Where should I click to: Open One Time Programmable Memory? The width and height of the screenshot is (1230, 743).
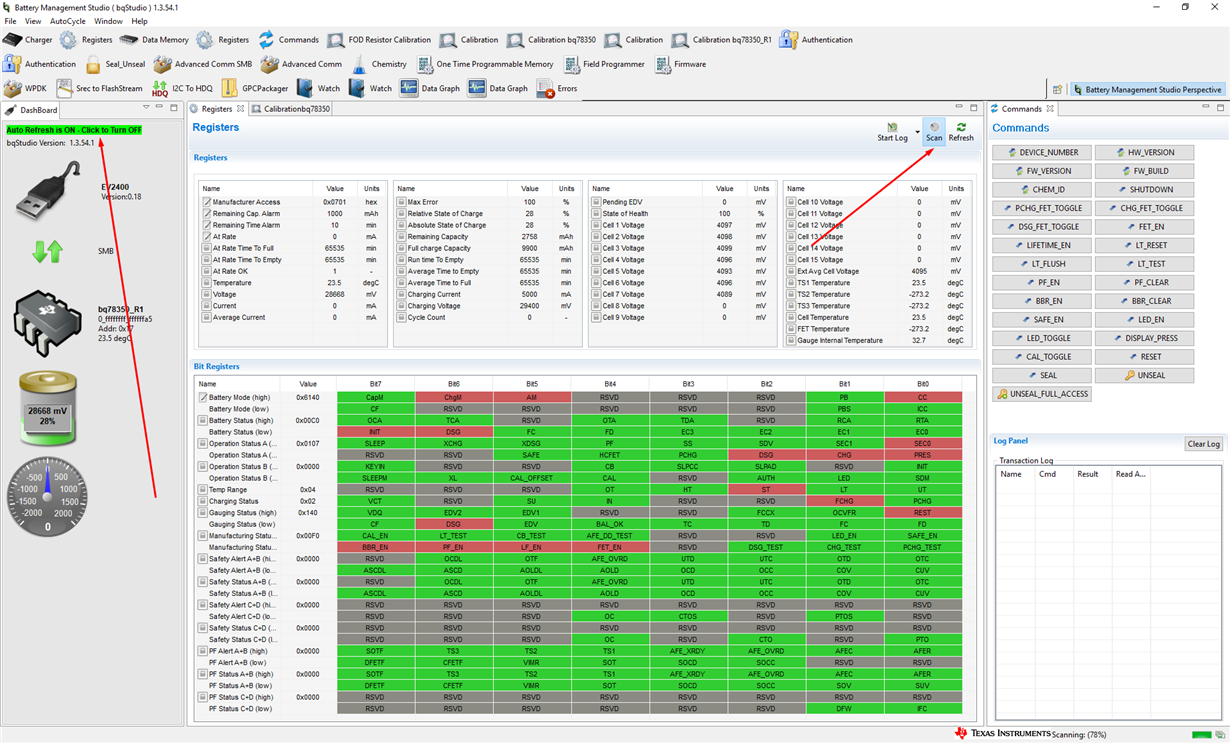click(x=485, y=64)
